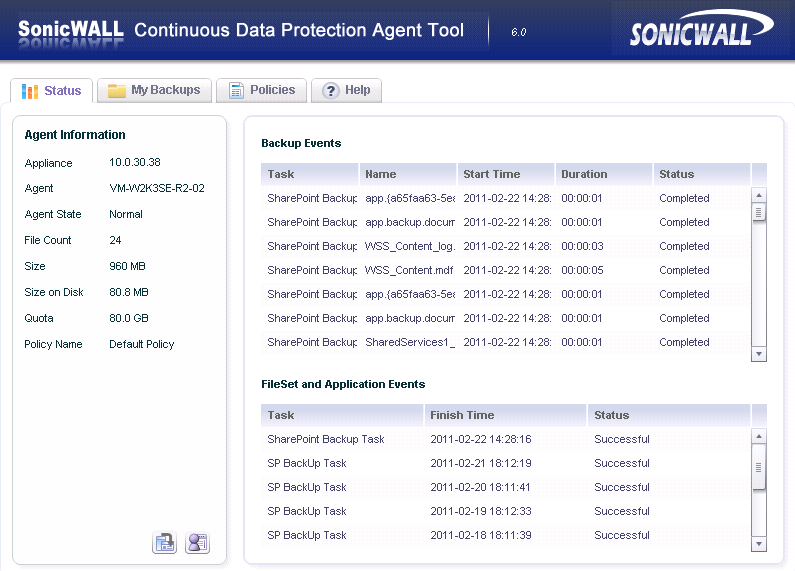Click the Quota value 80.0 GB
Screen dimensions: 795x571
[129, 318]
